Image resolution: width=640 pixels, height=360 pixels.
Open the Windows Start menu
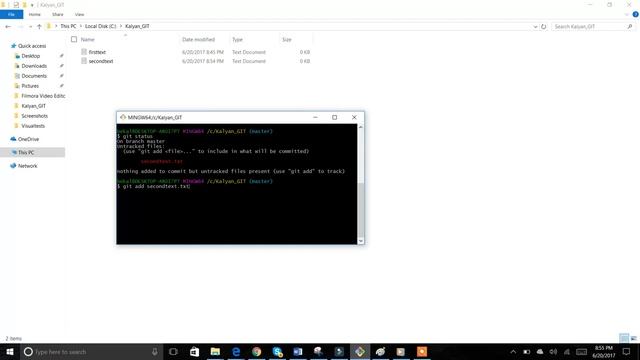click(x=10, y=351)
